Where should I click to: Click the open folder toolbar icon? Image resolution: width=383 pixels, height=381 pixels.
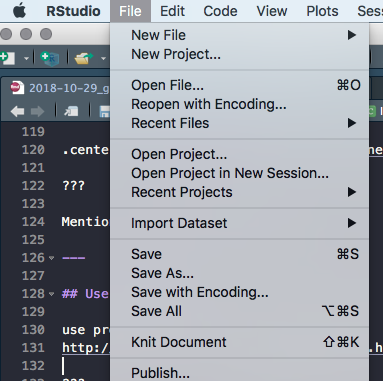coord(83,58)
